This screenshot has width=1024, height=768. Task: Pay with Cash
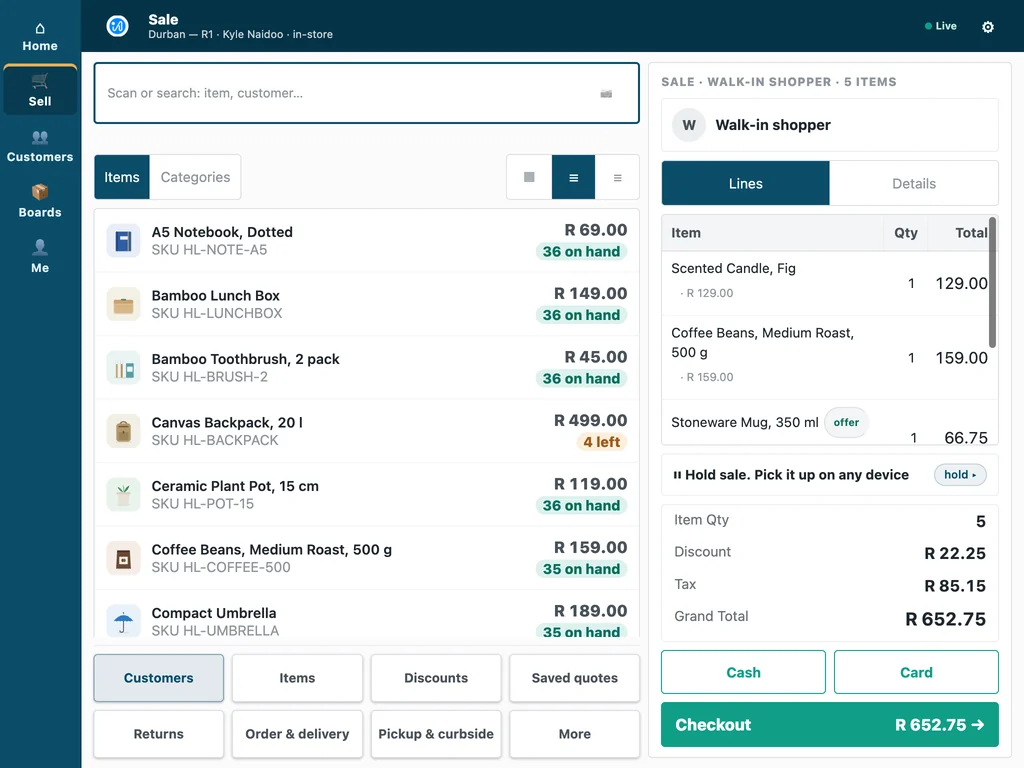pos(743,672)
